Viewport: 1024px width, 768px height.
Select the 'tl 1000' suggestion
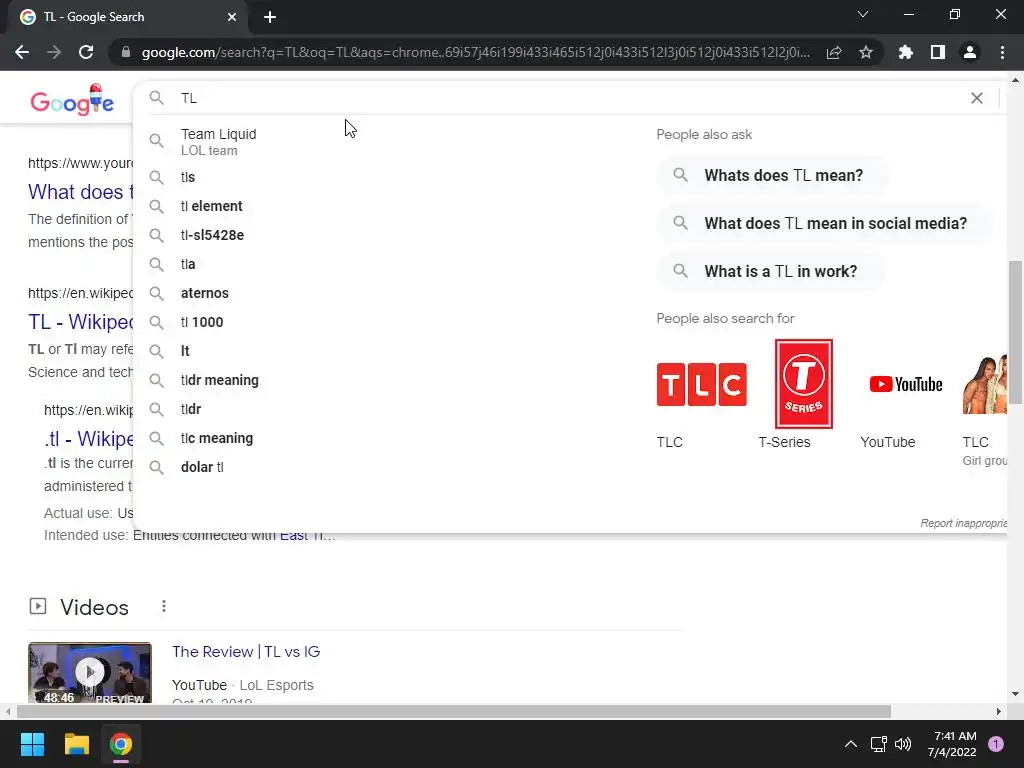click(x=392, y=322)
